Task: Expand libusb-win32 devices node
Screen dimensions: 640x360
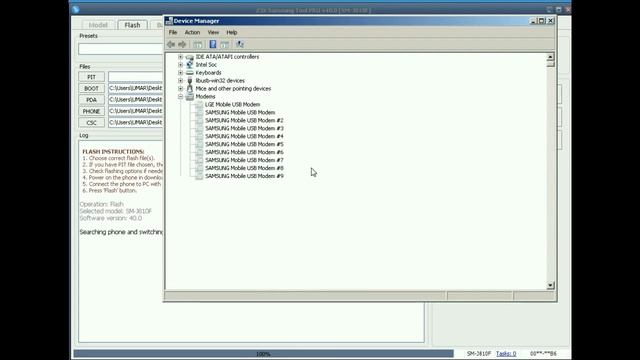Action: click(x=180, y=80)
